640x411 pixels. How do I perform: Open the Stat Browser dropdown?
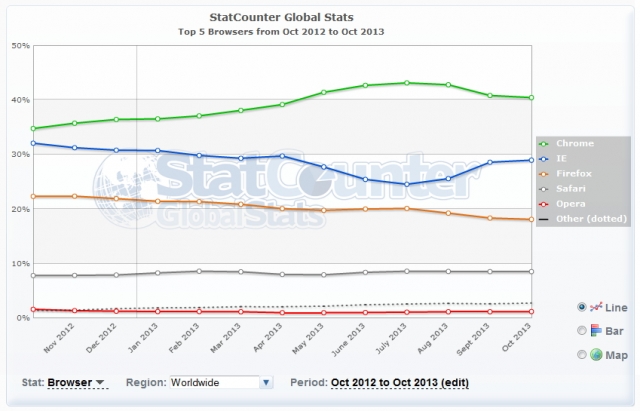(x=77, y=382)
